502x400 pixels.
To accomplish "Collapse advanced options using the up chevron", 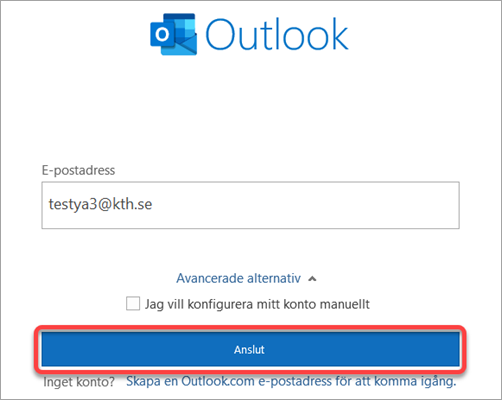I will point(312,279).
